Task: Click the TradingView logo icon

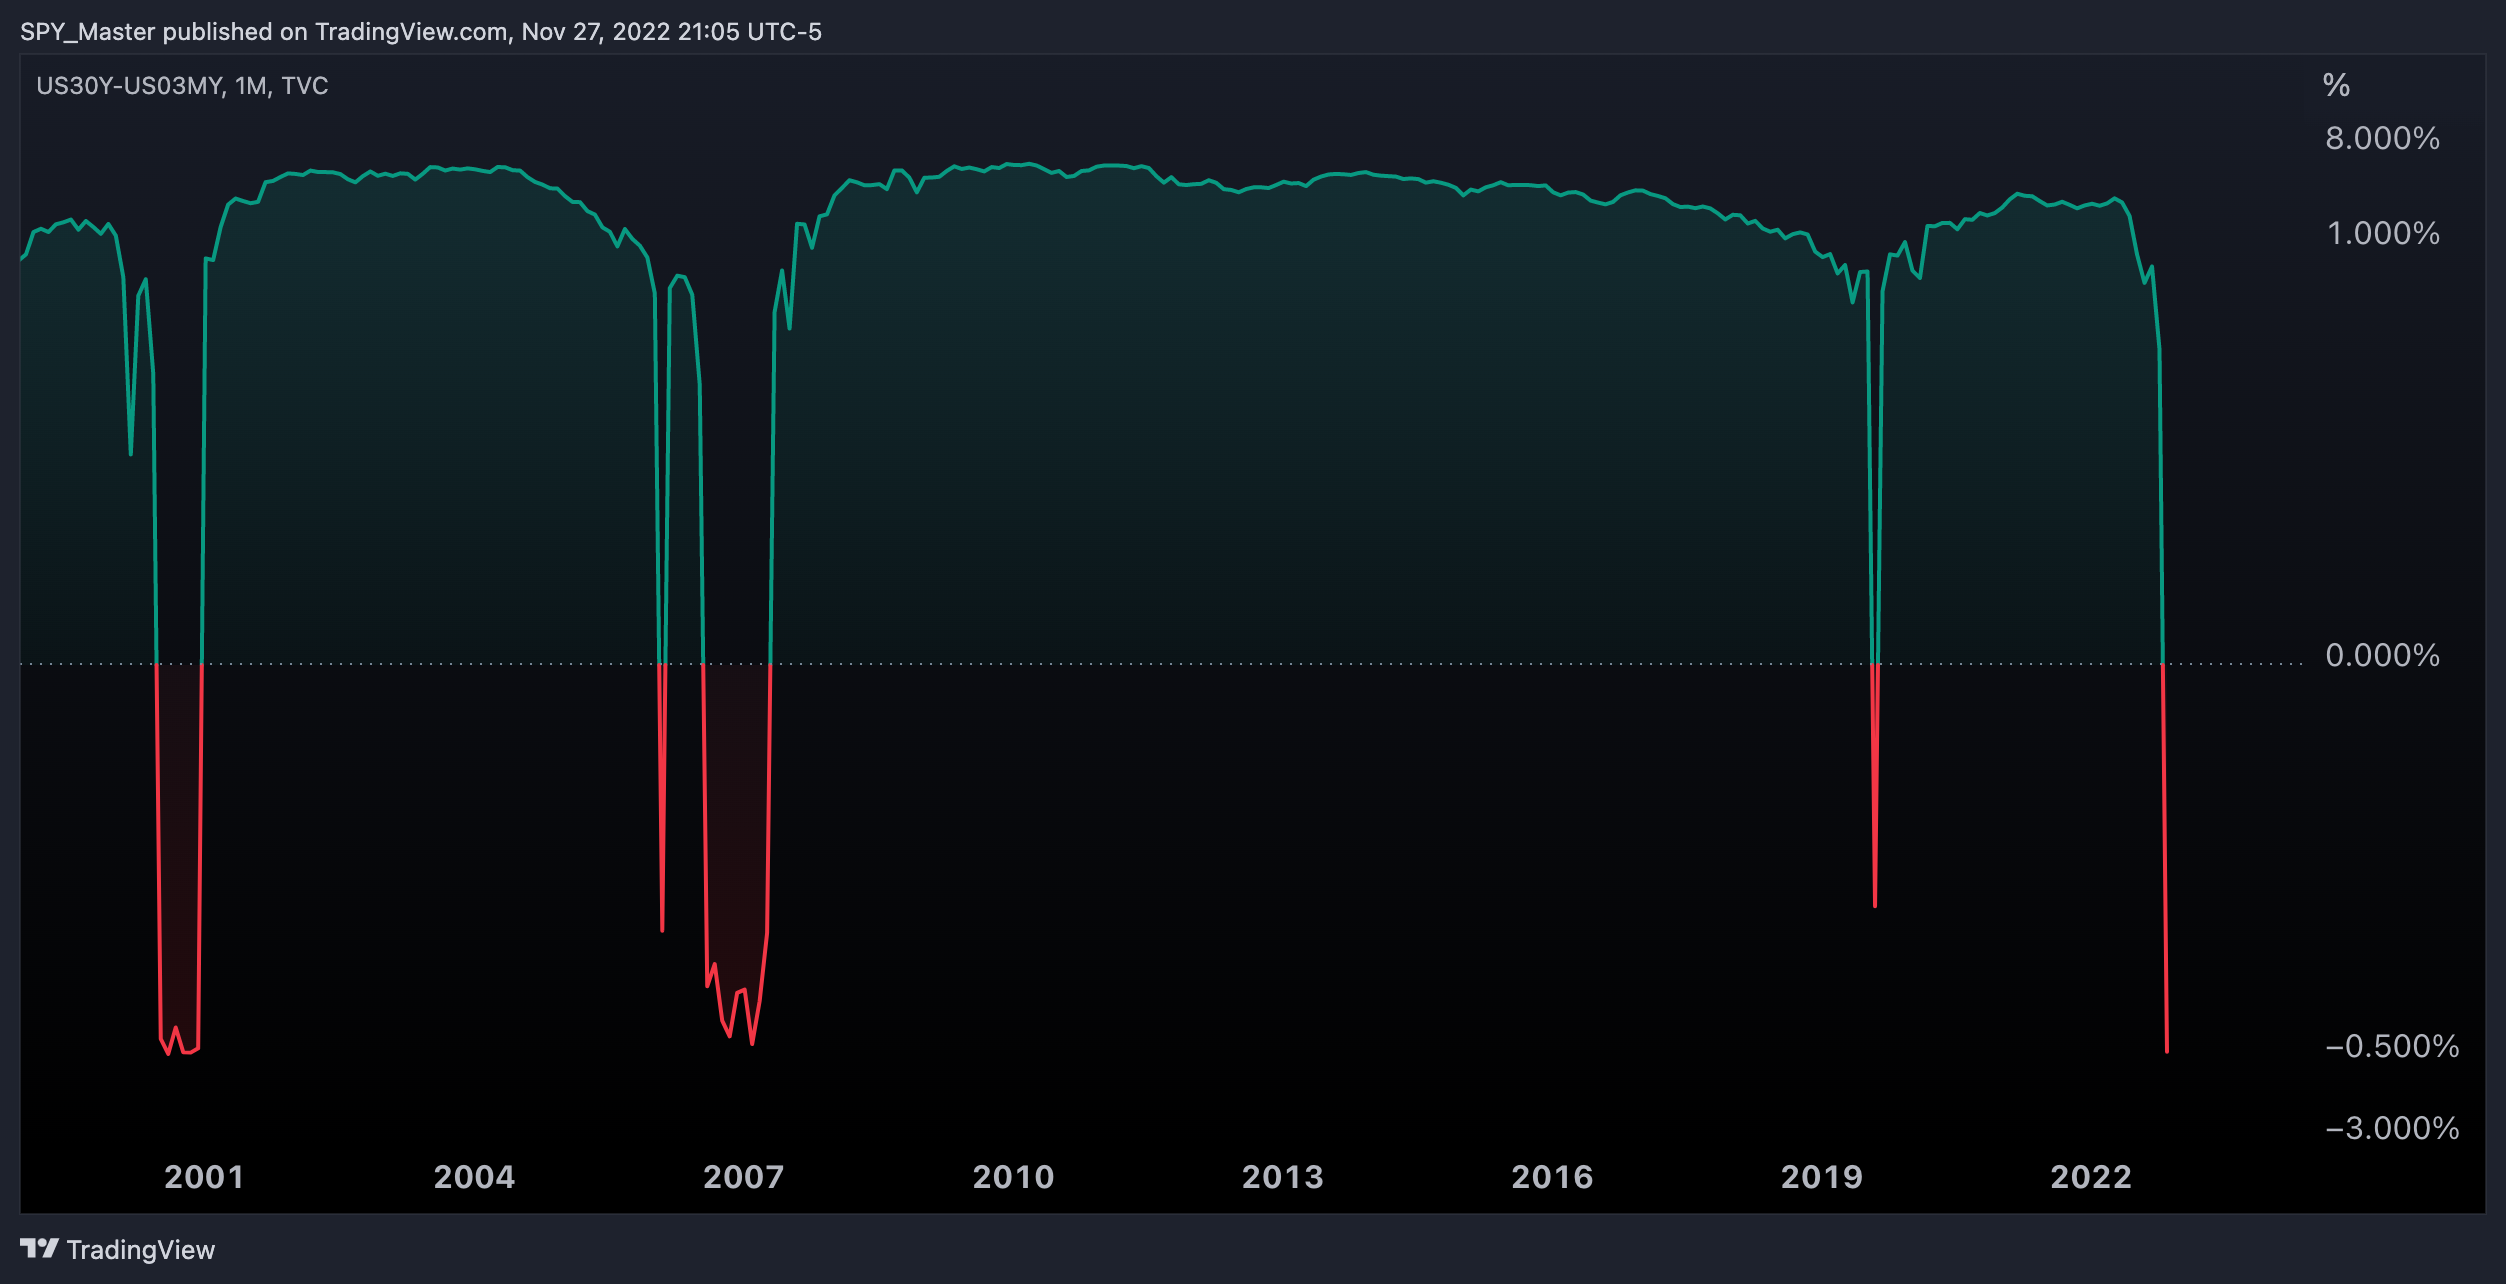Action: [39, 1249]
